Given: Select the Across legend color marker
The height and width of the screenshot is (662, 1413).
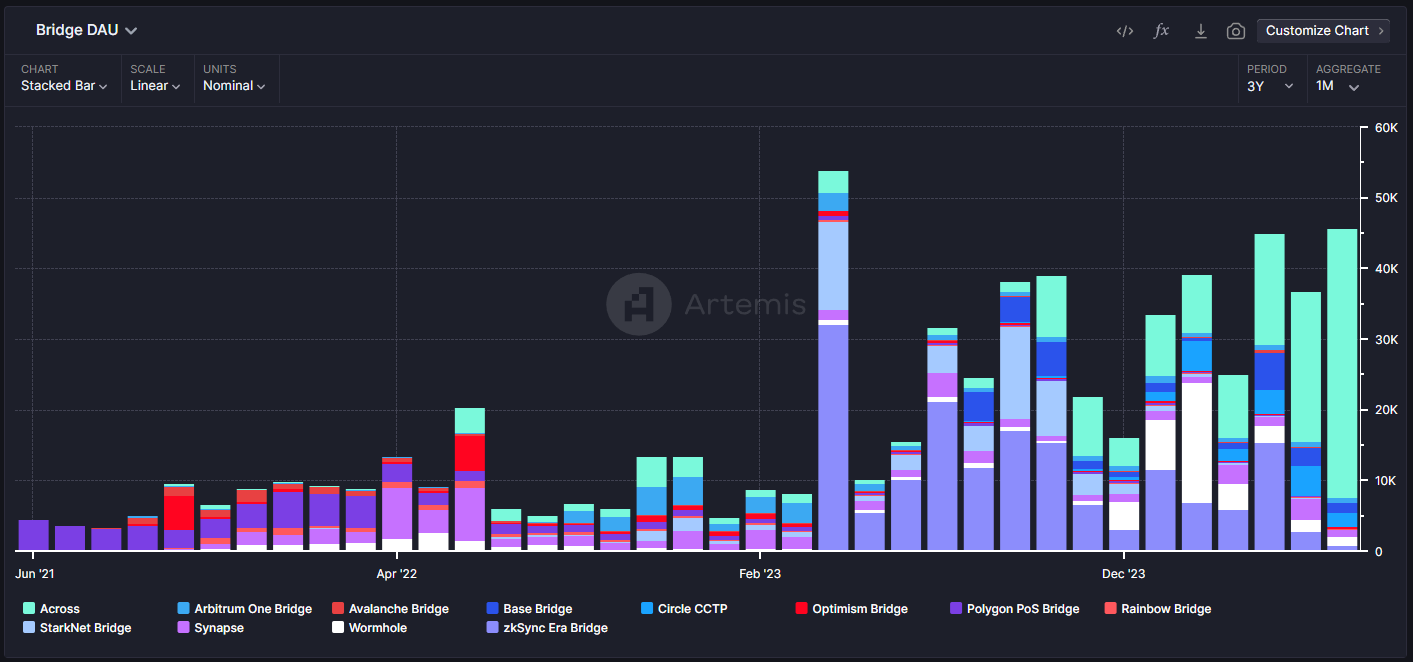Looking at the screenshot, I should tap(28, 608).
